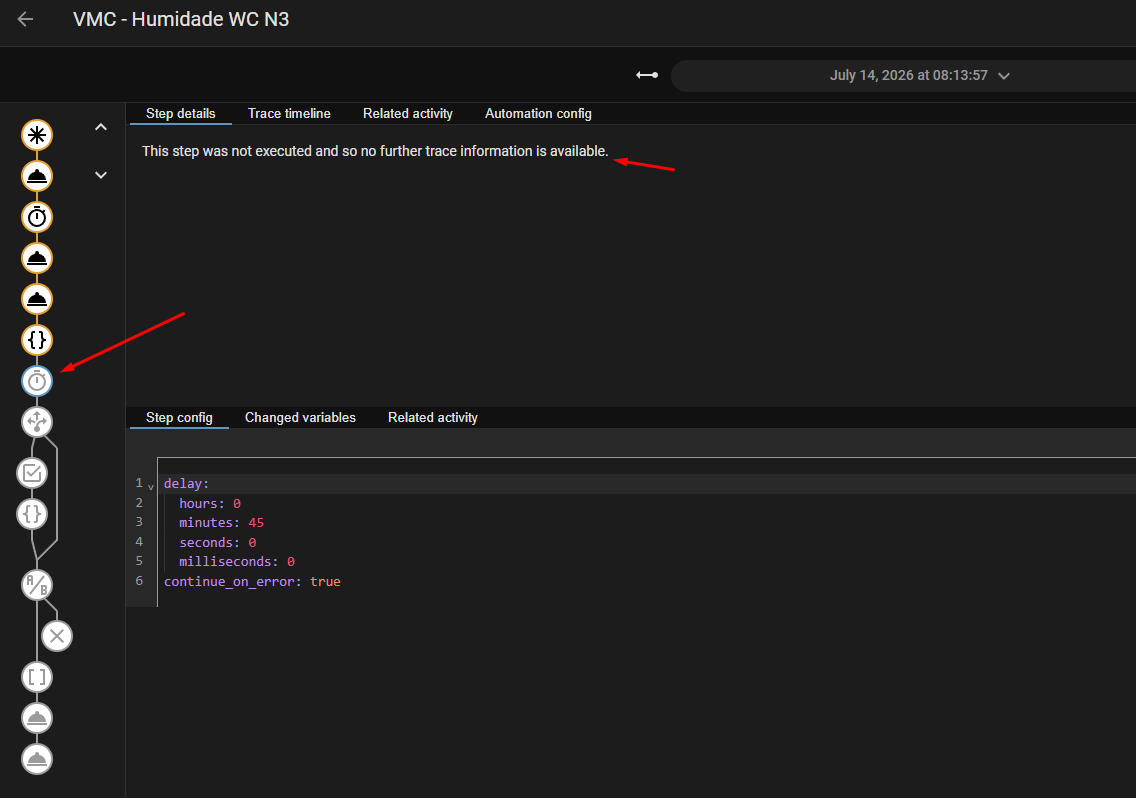Select the orange-outlined stopwatch delay node
1136x798 pixels.
click(37, 217)
